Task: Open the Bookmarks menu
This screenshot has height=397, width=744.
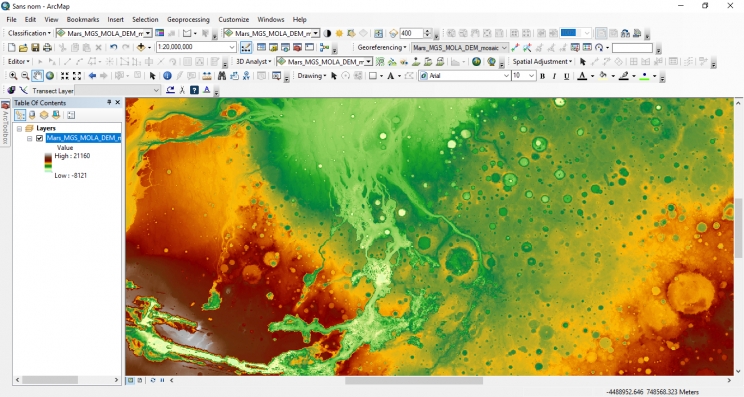Action: [x=83, y=19]
